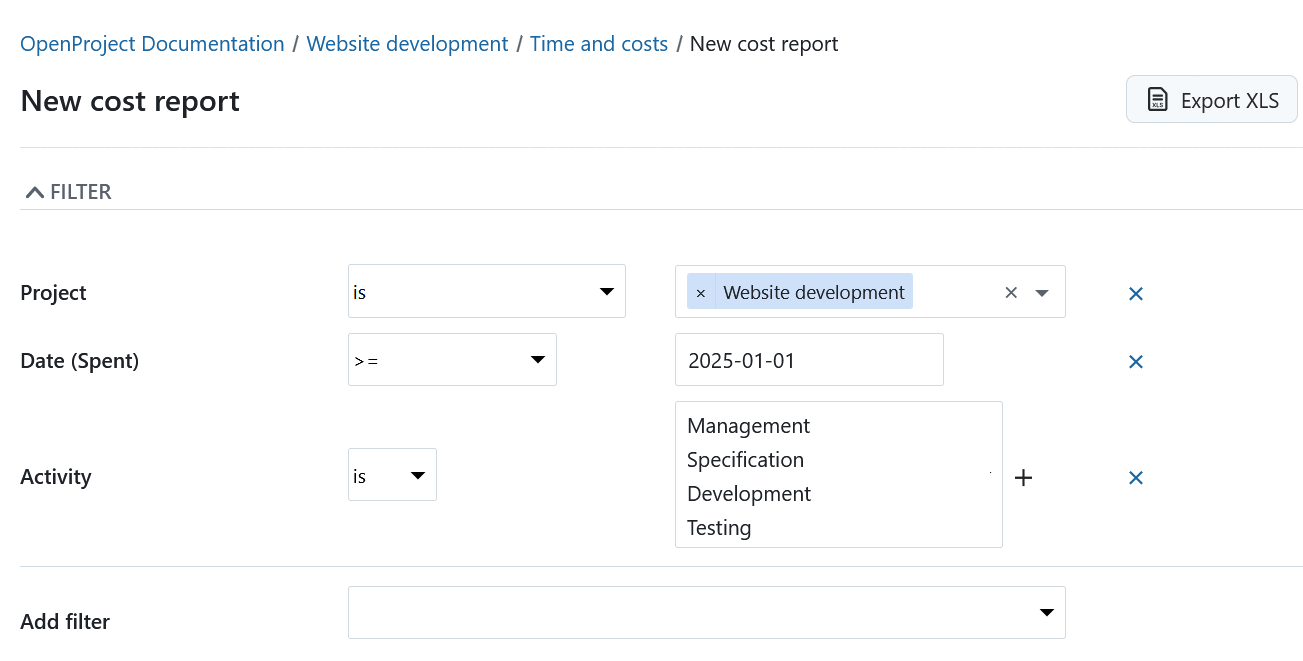Open Time and costs from the breadcrumb
Image resolution: width=1303 pixels, height=661 pixels.
coord(598,43)
